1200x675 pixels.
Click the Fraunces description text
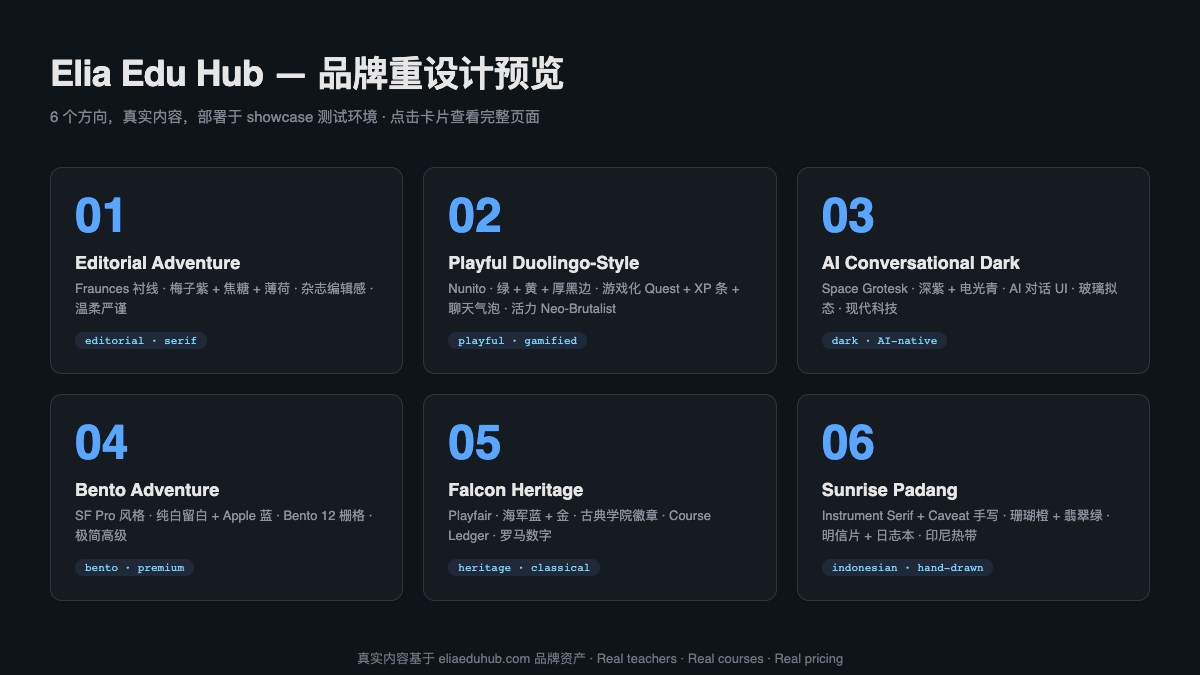[225, 298]
